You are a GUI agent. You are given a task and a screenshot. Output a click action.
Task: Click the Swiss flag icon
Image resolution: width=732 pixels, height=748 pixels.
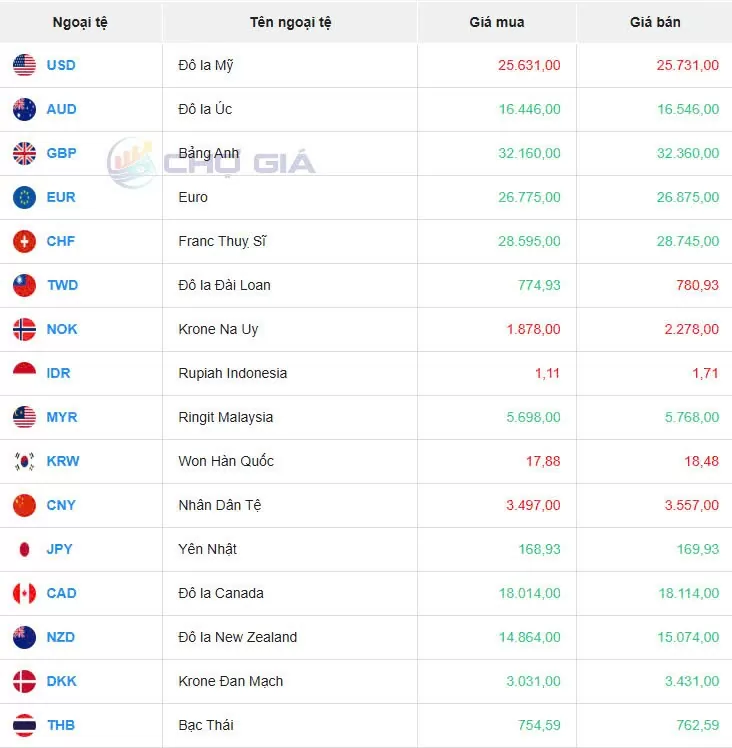(25, 242)
